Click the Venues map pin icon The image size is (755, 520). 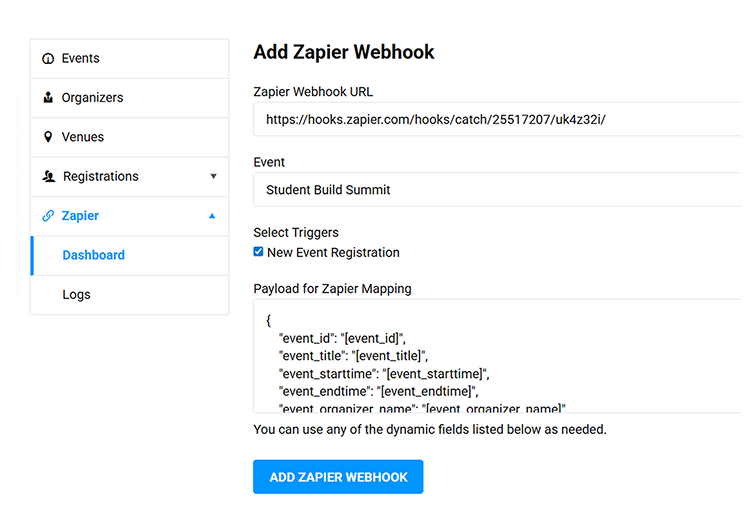tap(48, 137)
